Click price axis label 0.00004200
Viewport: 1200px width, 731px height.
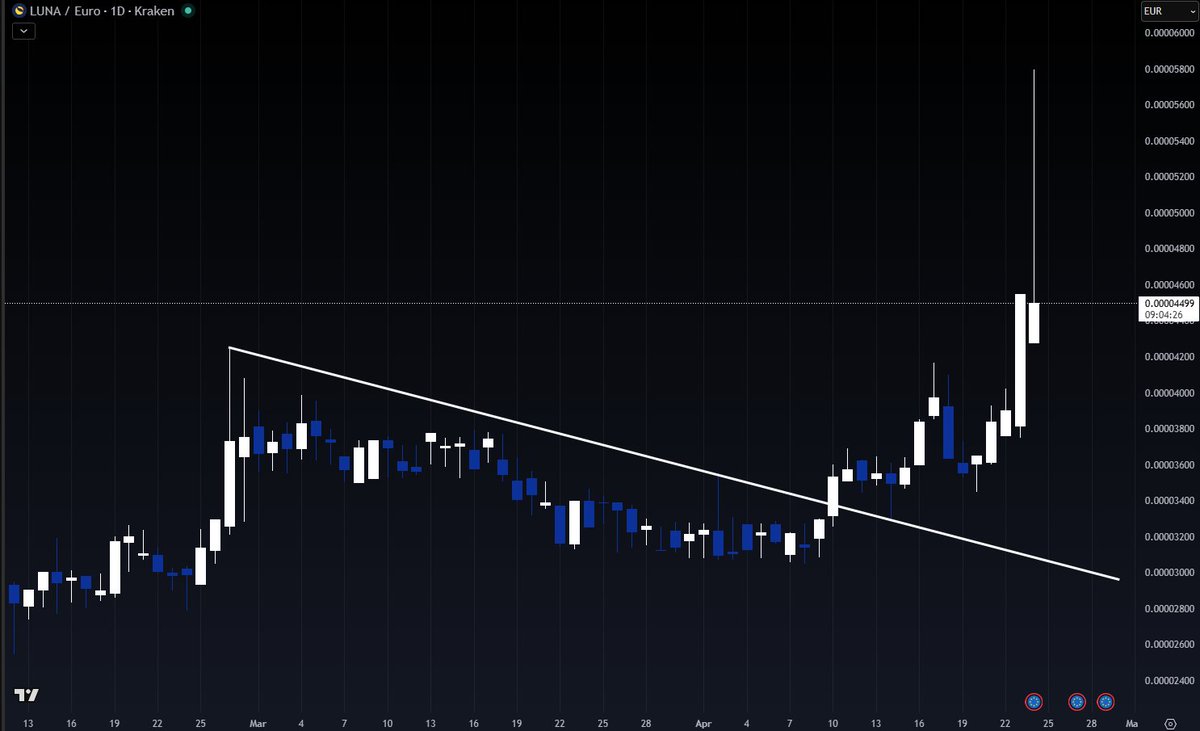1169,357
